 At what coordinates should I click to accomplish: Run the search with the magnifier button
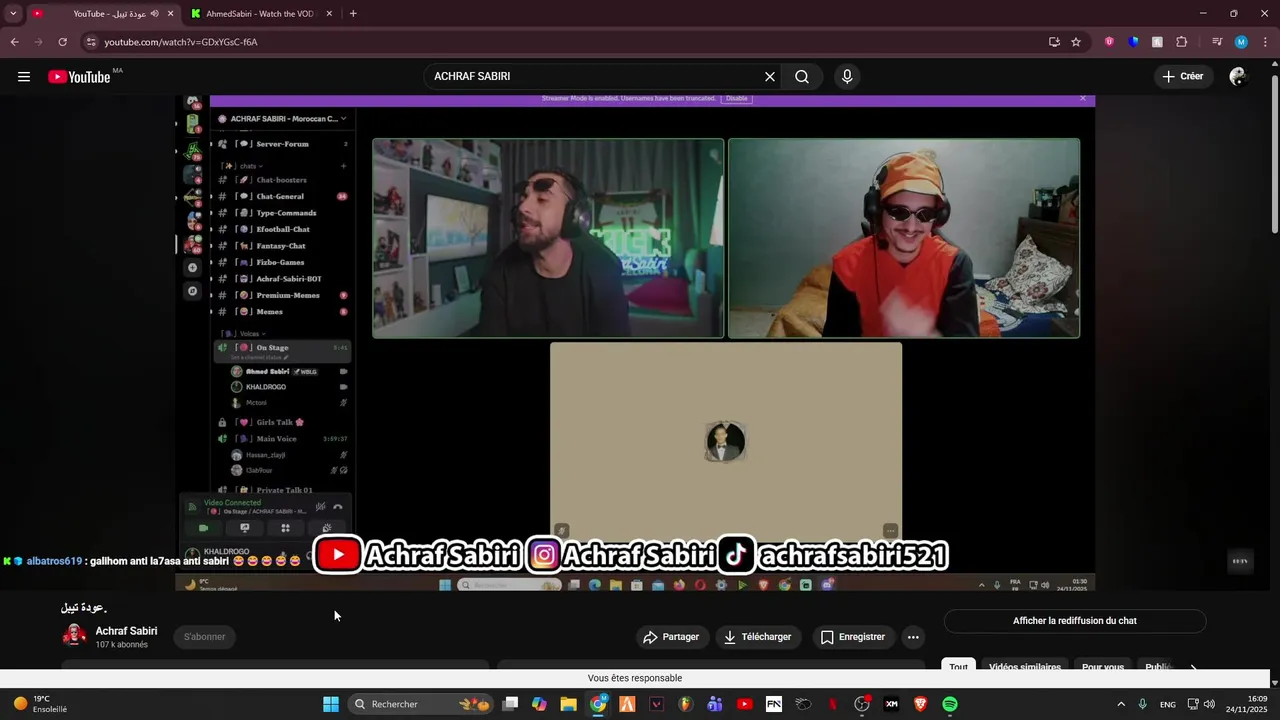coord(802,77)
